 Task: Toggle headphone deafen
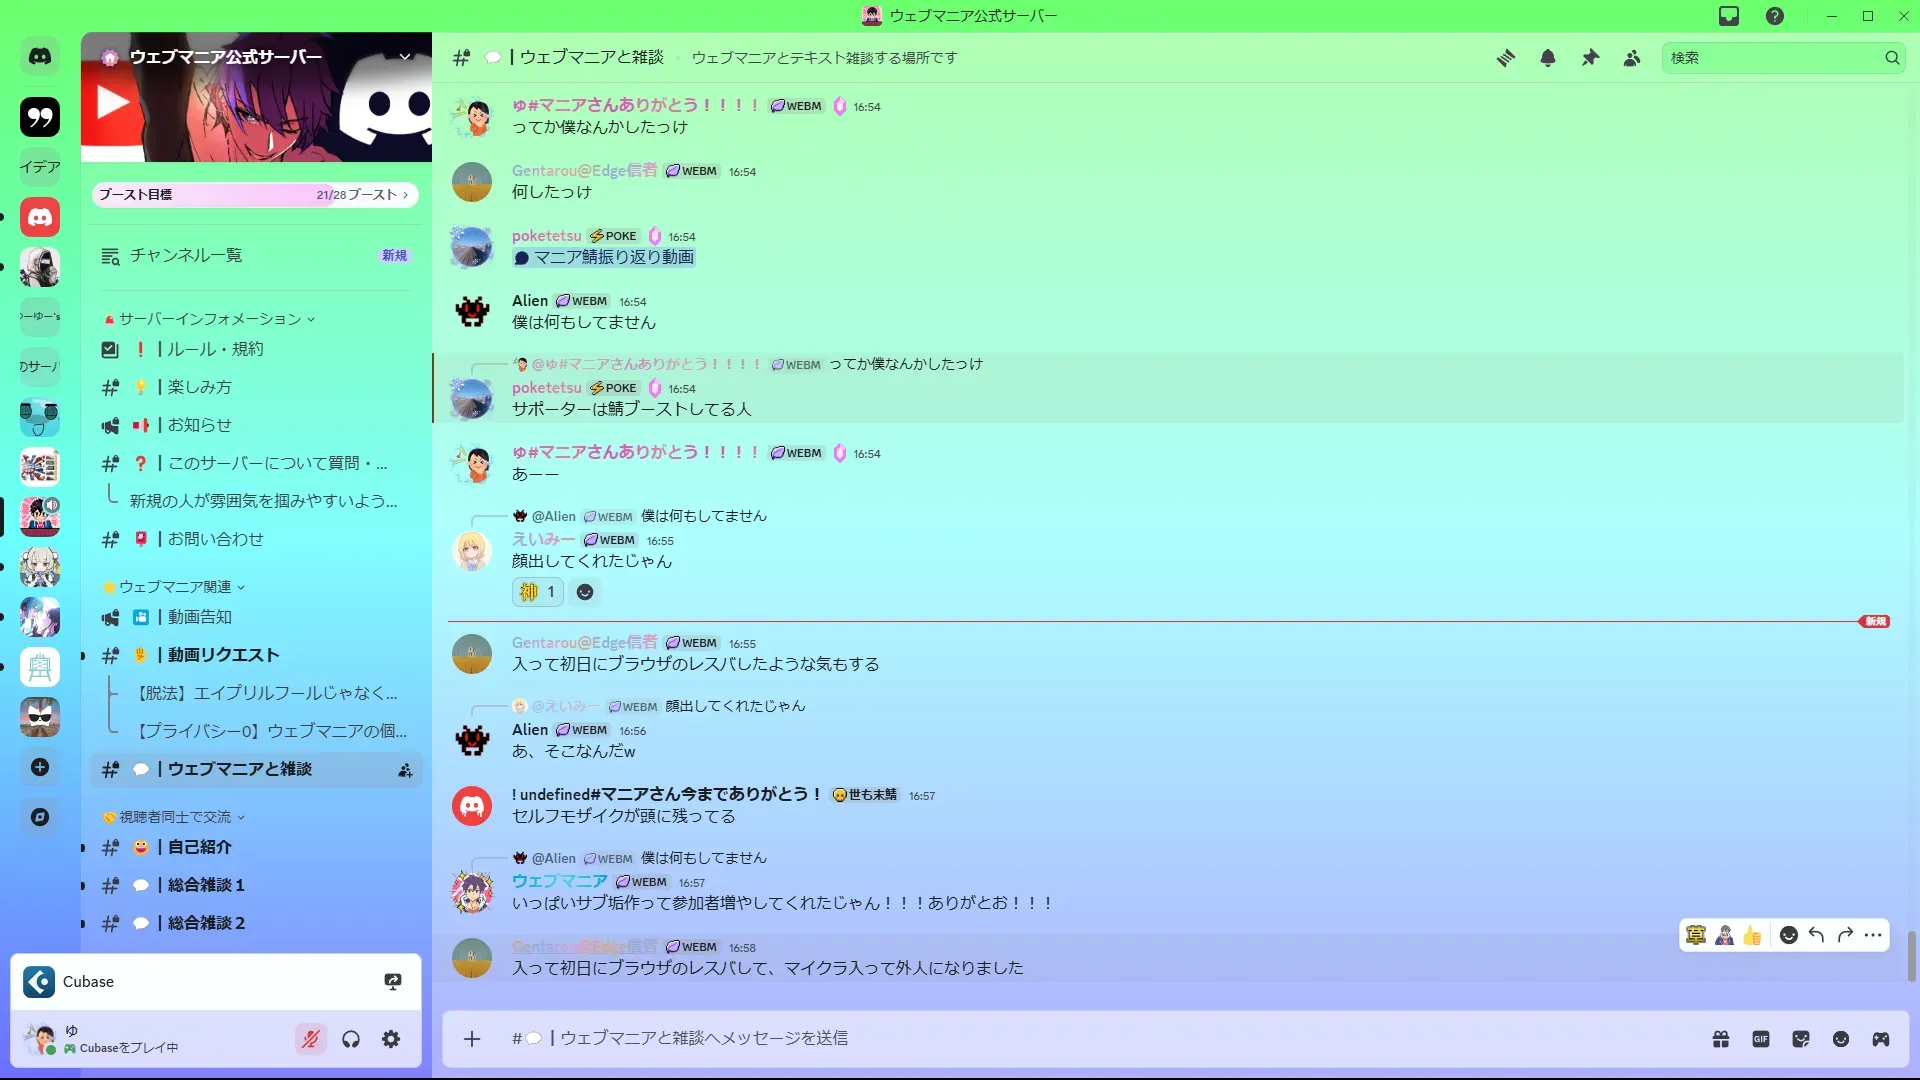pos(351,1039)
